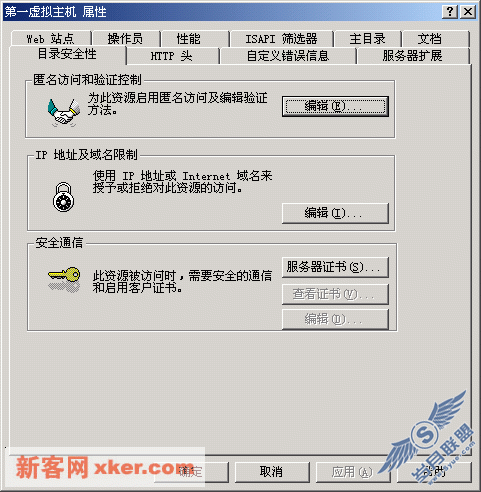Image resolution: width=481 pixels, height=492 pixels.
Task: Click the combination padlock IP restriction icon
Action: (x=63, y=197)
